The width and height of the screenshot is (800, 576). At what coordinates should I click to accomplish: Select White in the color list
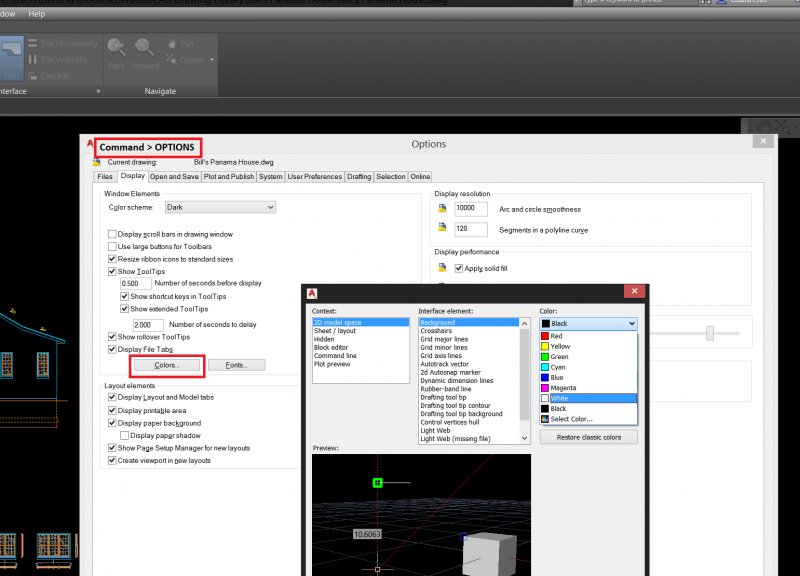(589, 398)
